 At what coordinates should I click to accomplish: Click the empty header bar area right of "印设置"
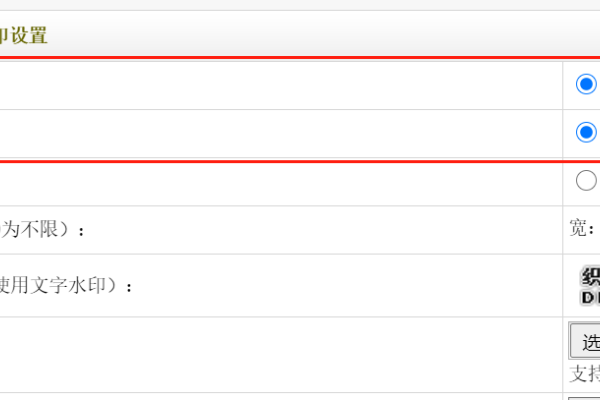pos(320,36)
